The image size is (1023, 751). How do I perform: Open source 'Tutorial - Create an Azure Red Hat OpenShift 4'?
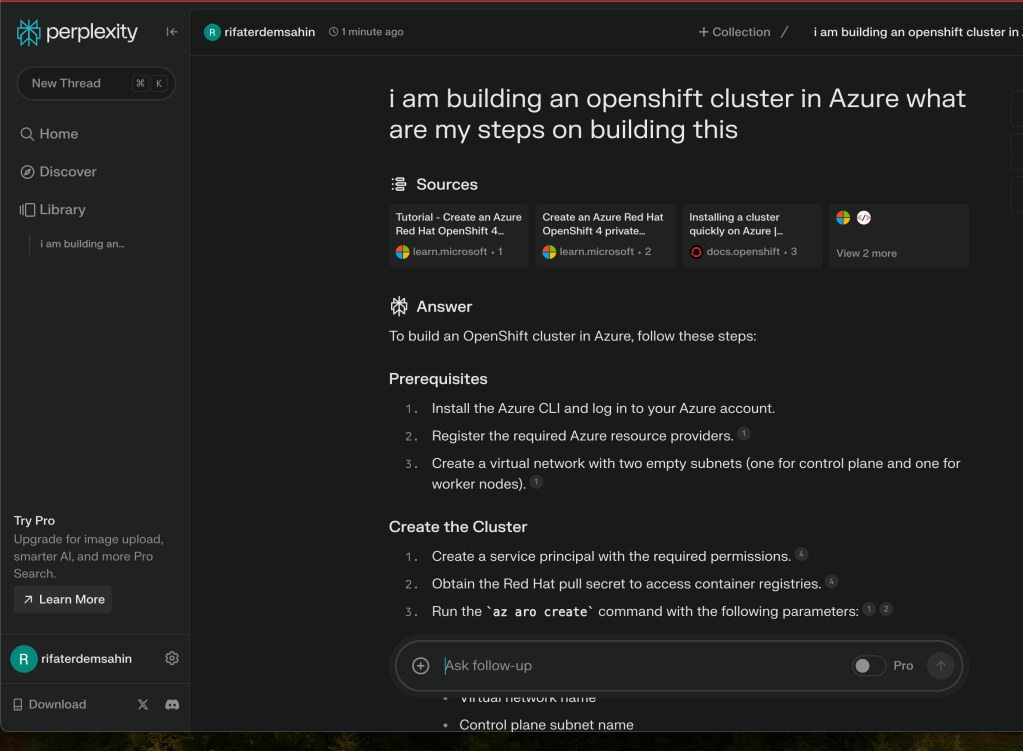(x=459, y=236)
